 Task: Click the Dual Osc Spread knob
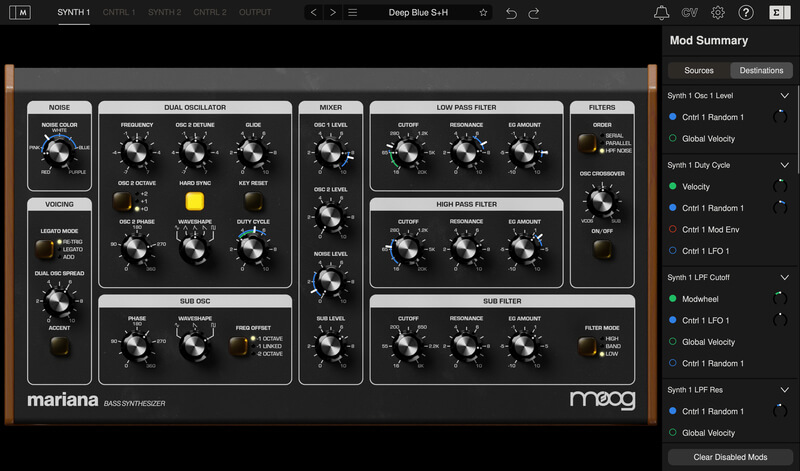pyautogui.click(x=59, y=301)
